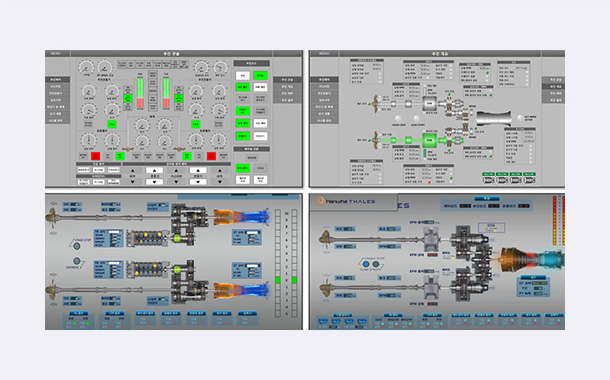Click the green cell in the left numbered level column
610x380 pixels.
(x=278, y=280)
